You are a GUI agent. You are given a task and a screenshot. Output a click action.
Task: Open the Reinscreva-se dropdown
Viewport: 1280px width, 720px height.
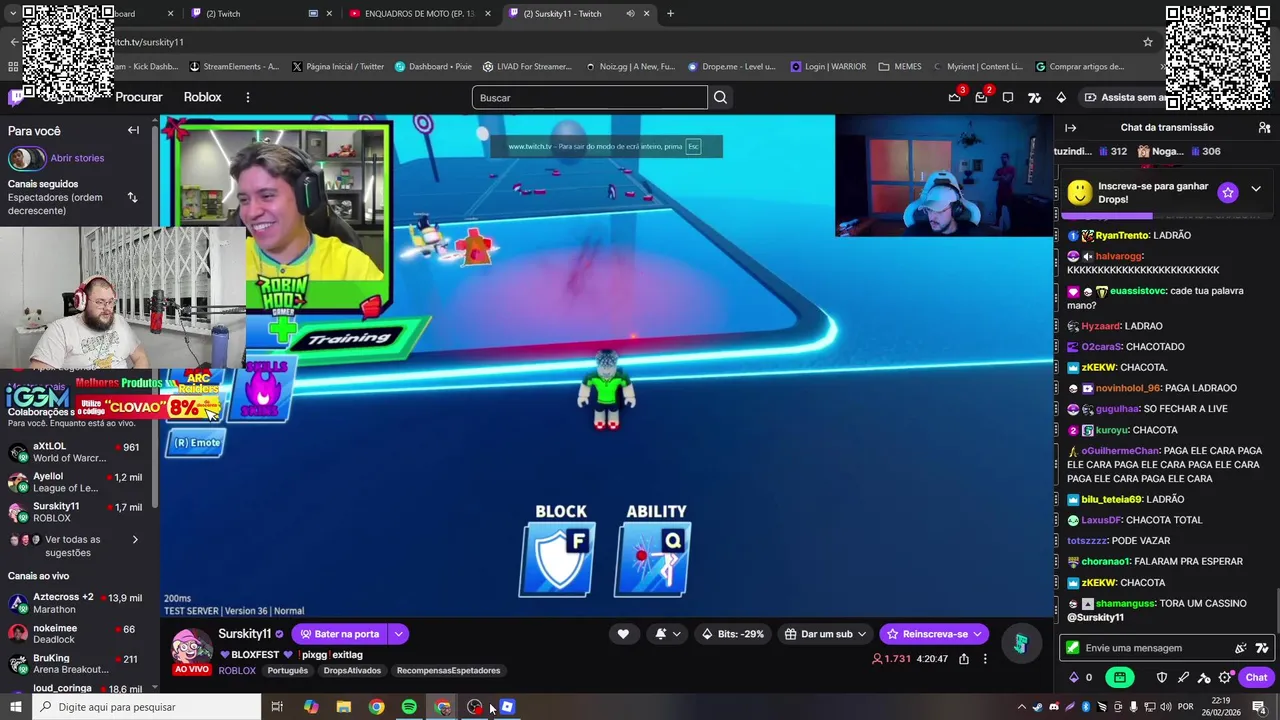tap(977, 634)
